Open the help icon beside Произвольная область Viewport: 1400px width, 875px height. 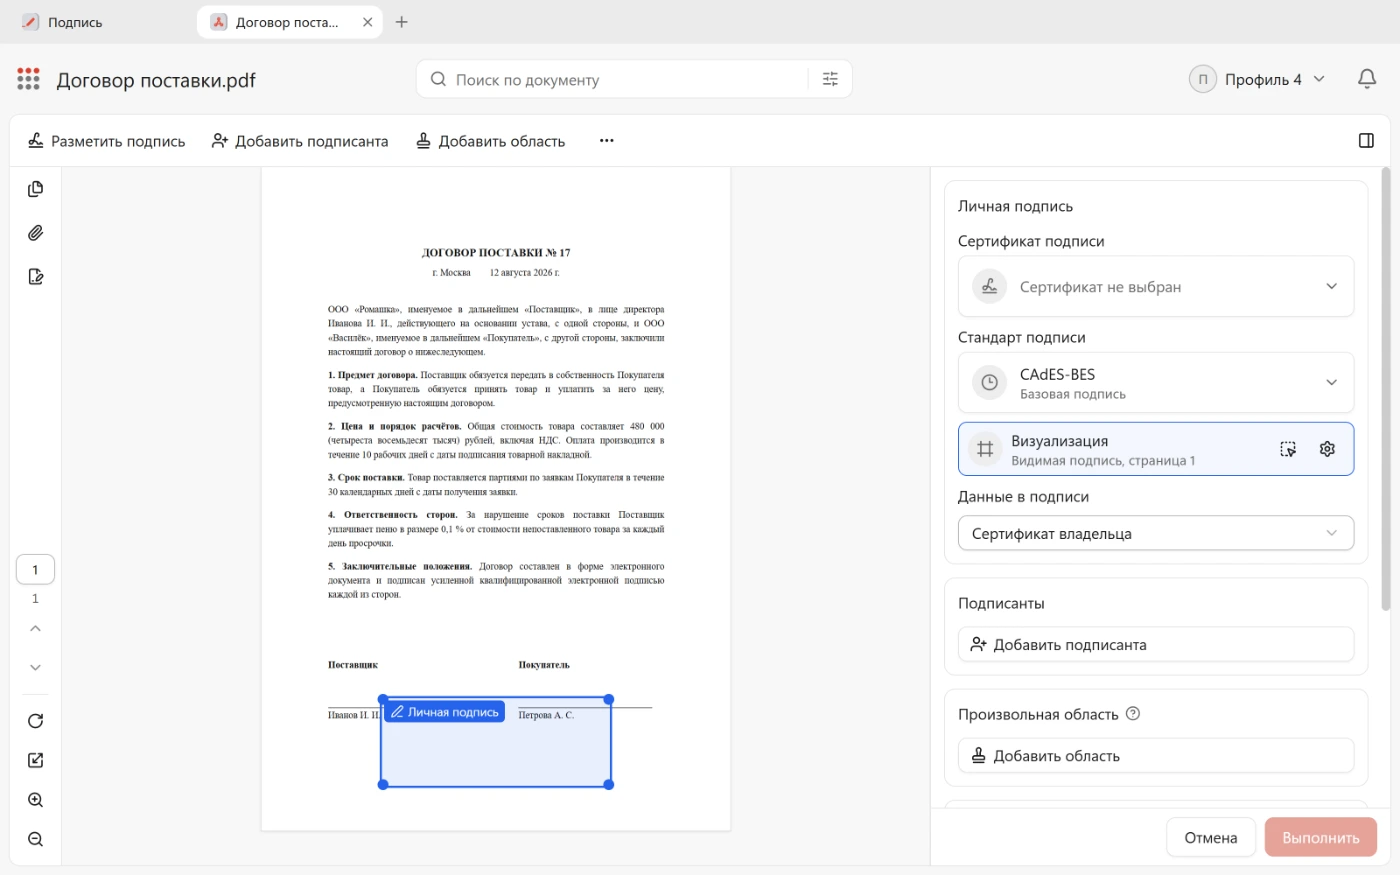pyautogui.click(x=1133, y=714)
